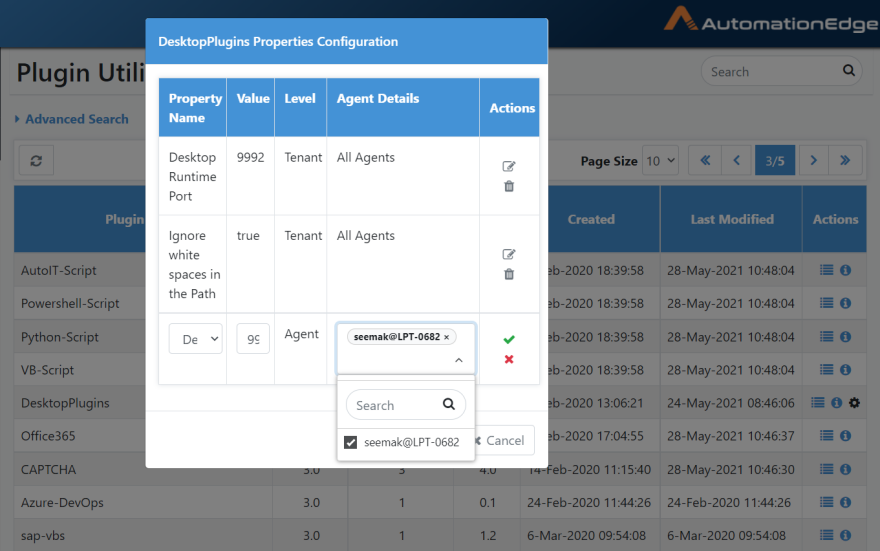Open settings gear for DesktopPlugins row

[854, 402]
